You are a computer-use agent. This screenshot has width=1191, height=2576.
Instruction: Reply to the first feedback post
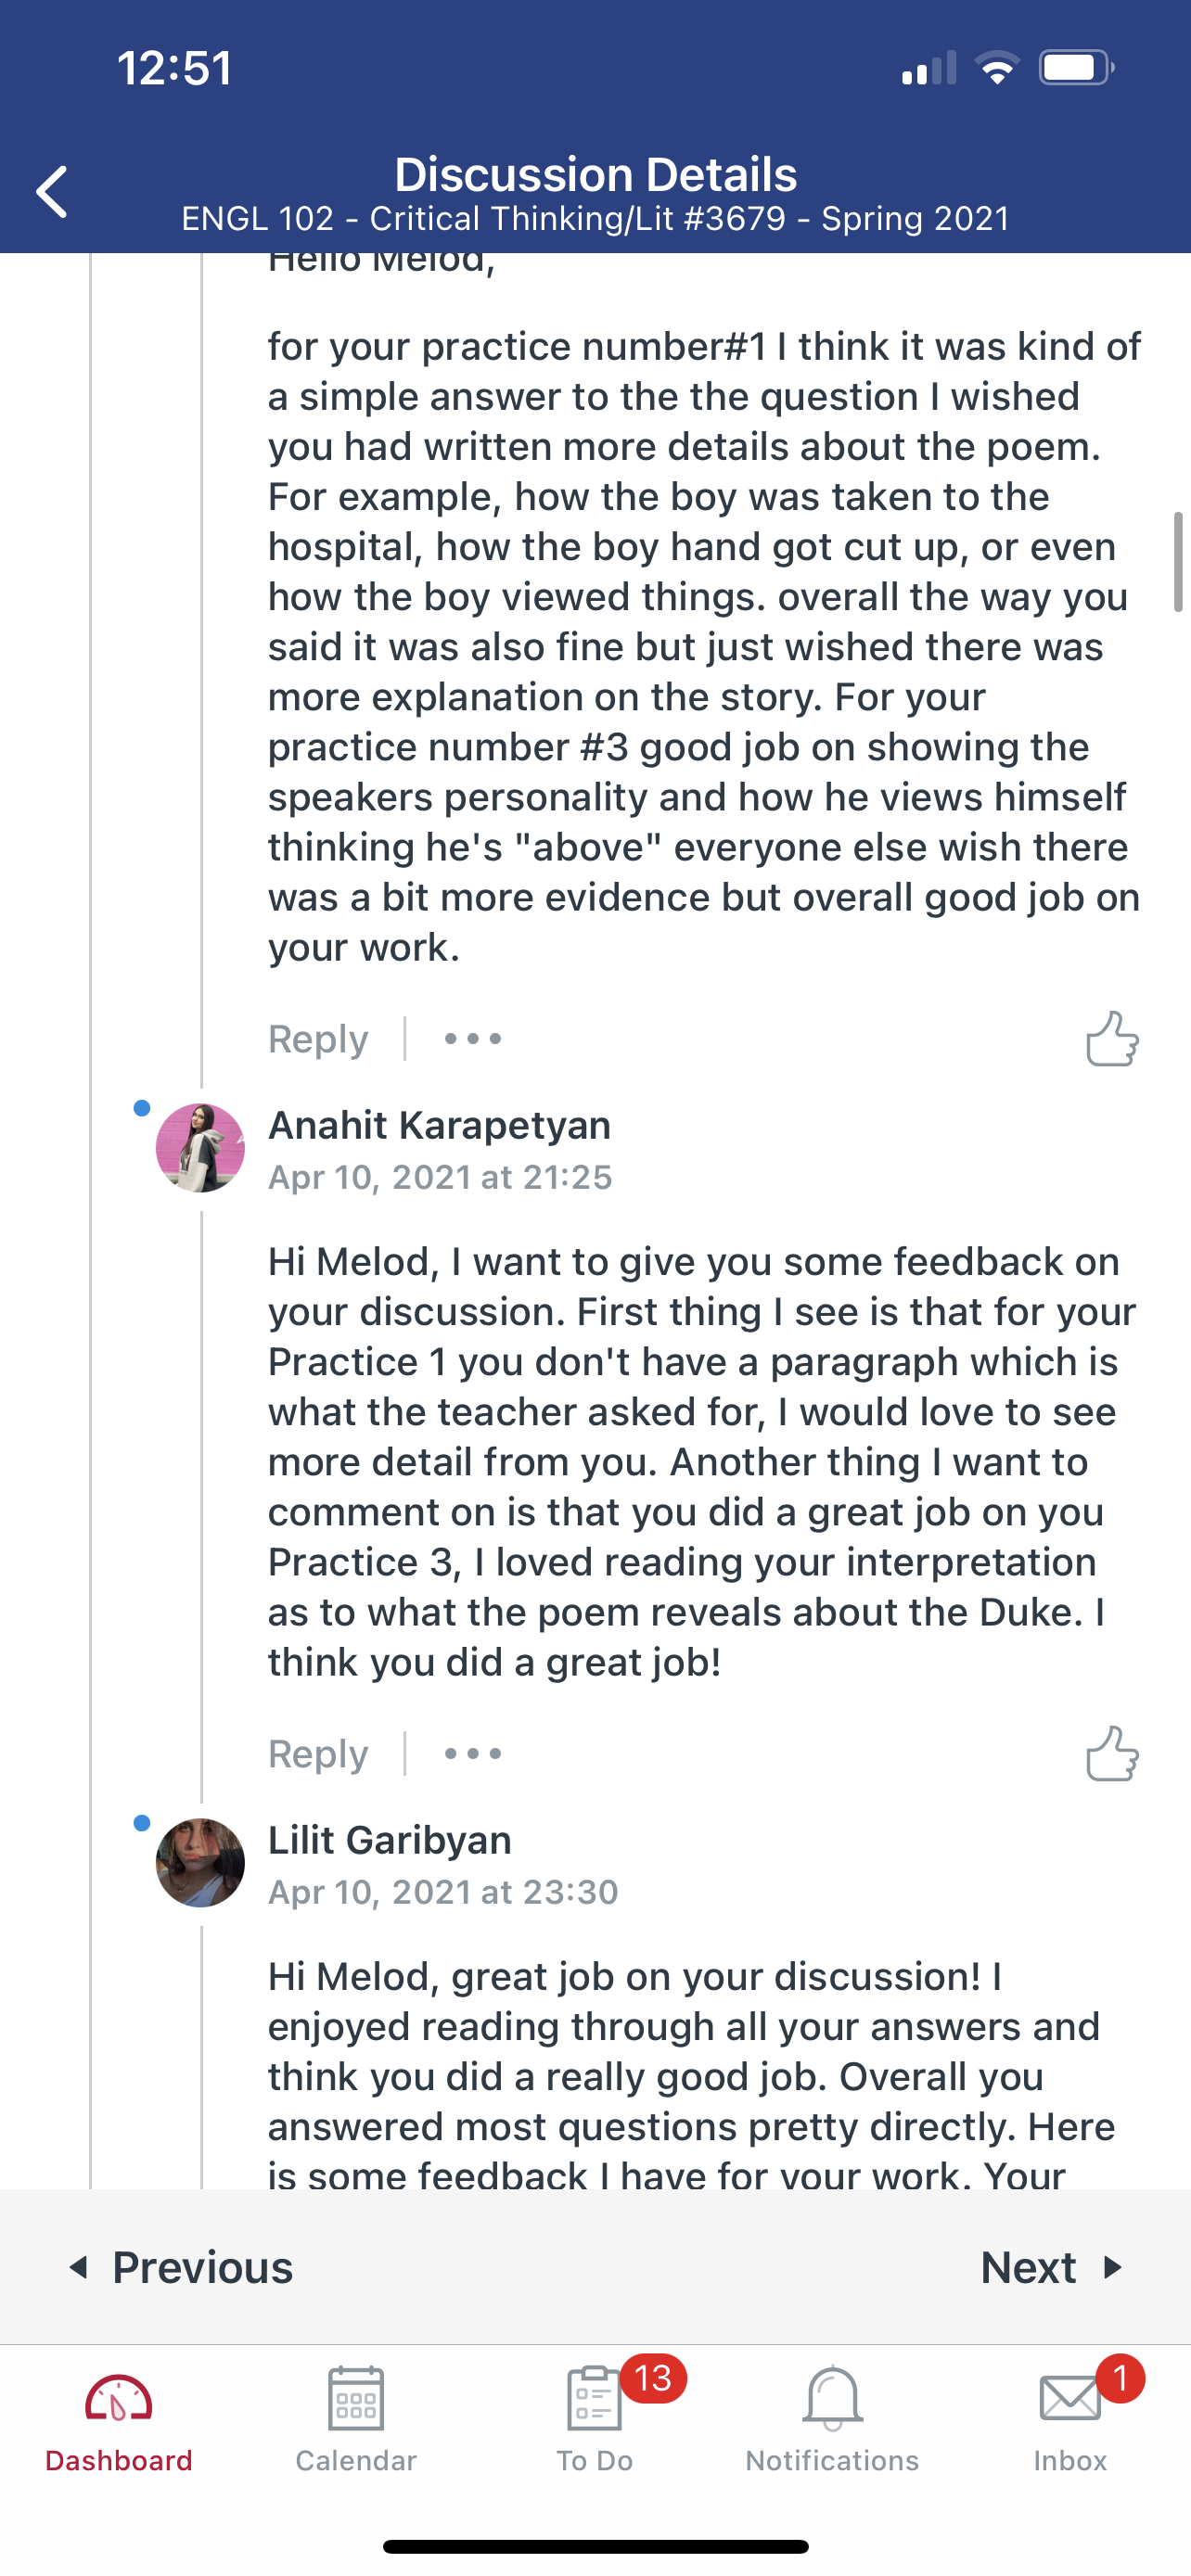[x=318, y=1039]
